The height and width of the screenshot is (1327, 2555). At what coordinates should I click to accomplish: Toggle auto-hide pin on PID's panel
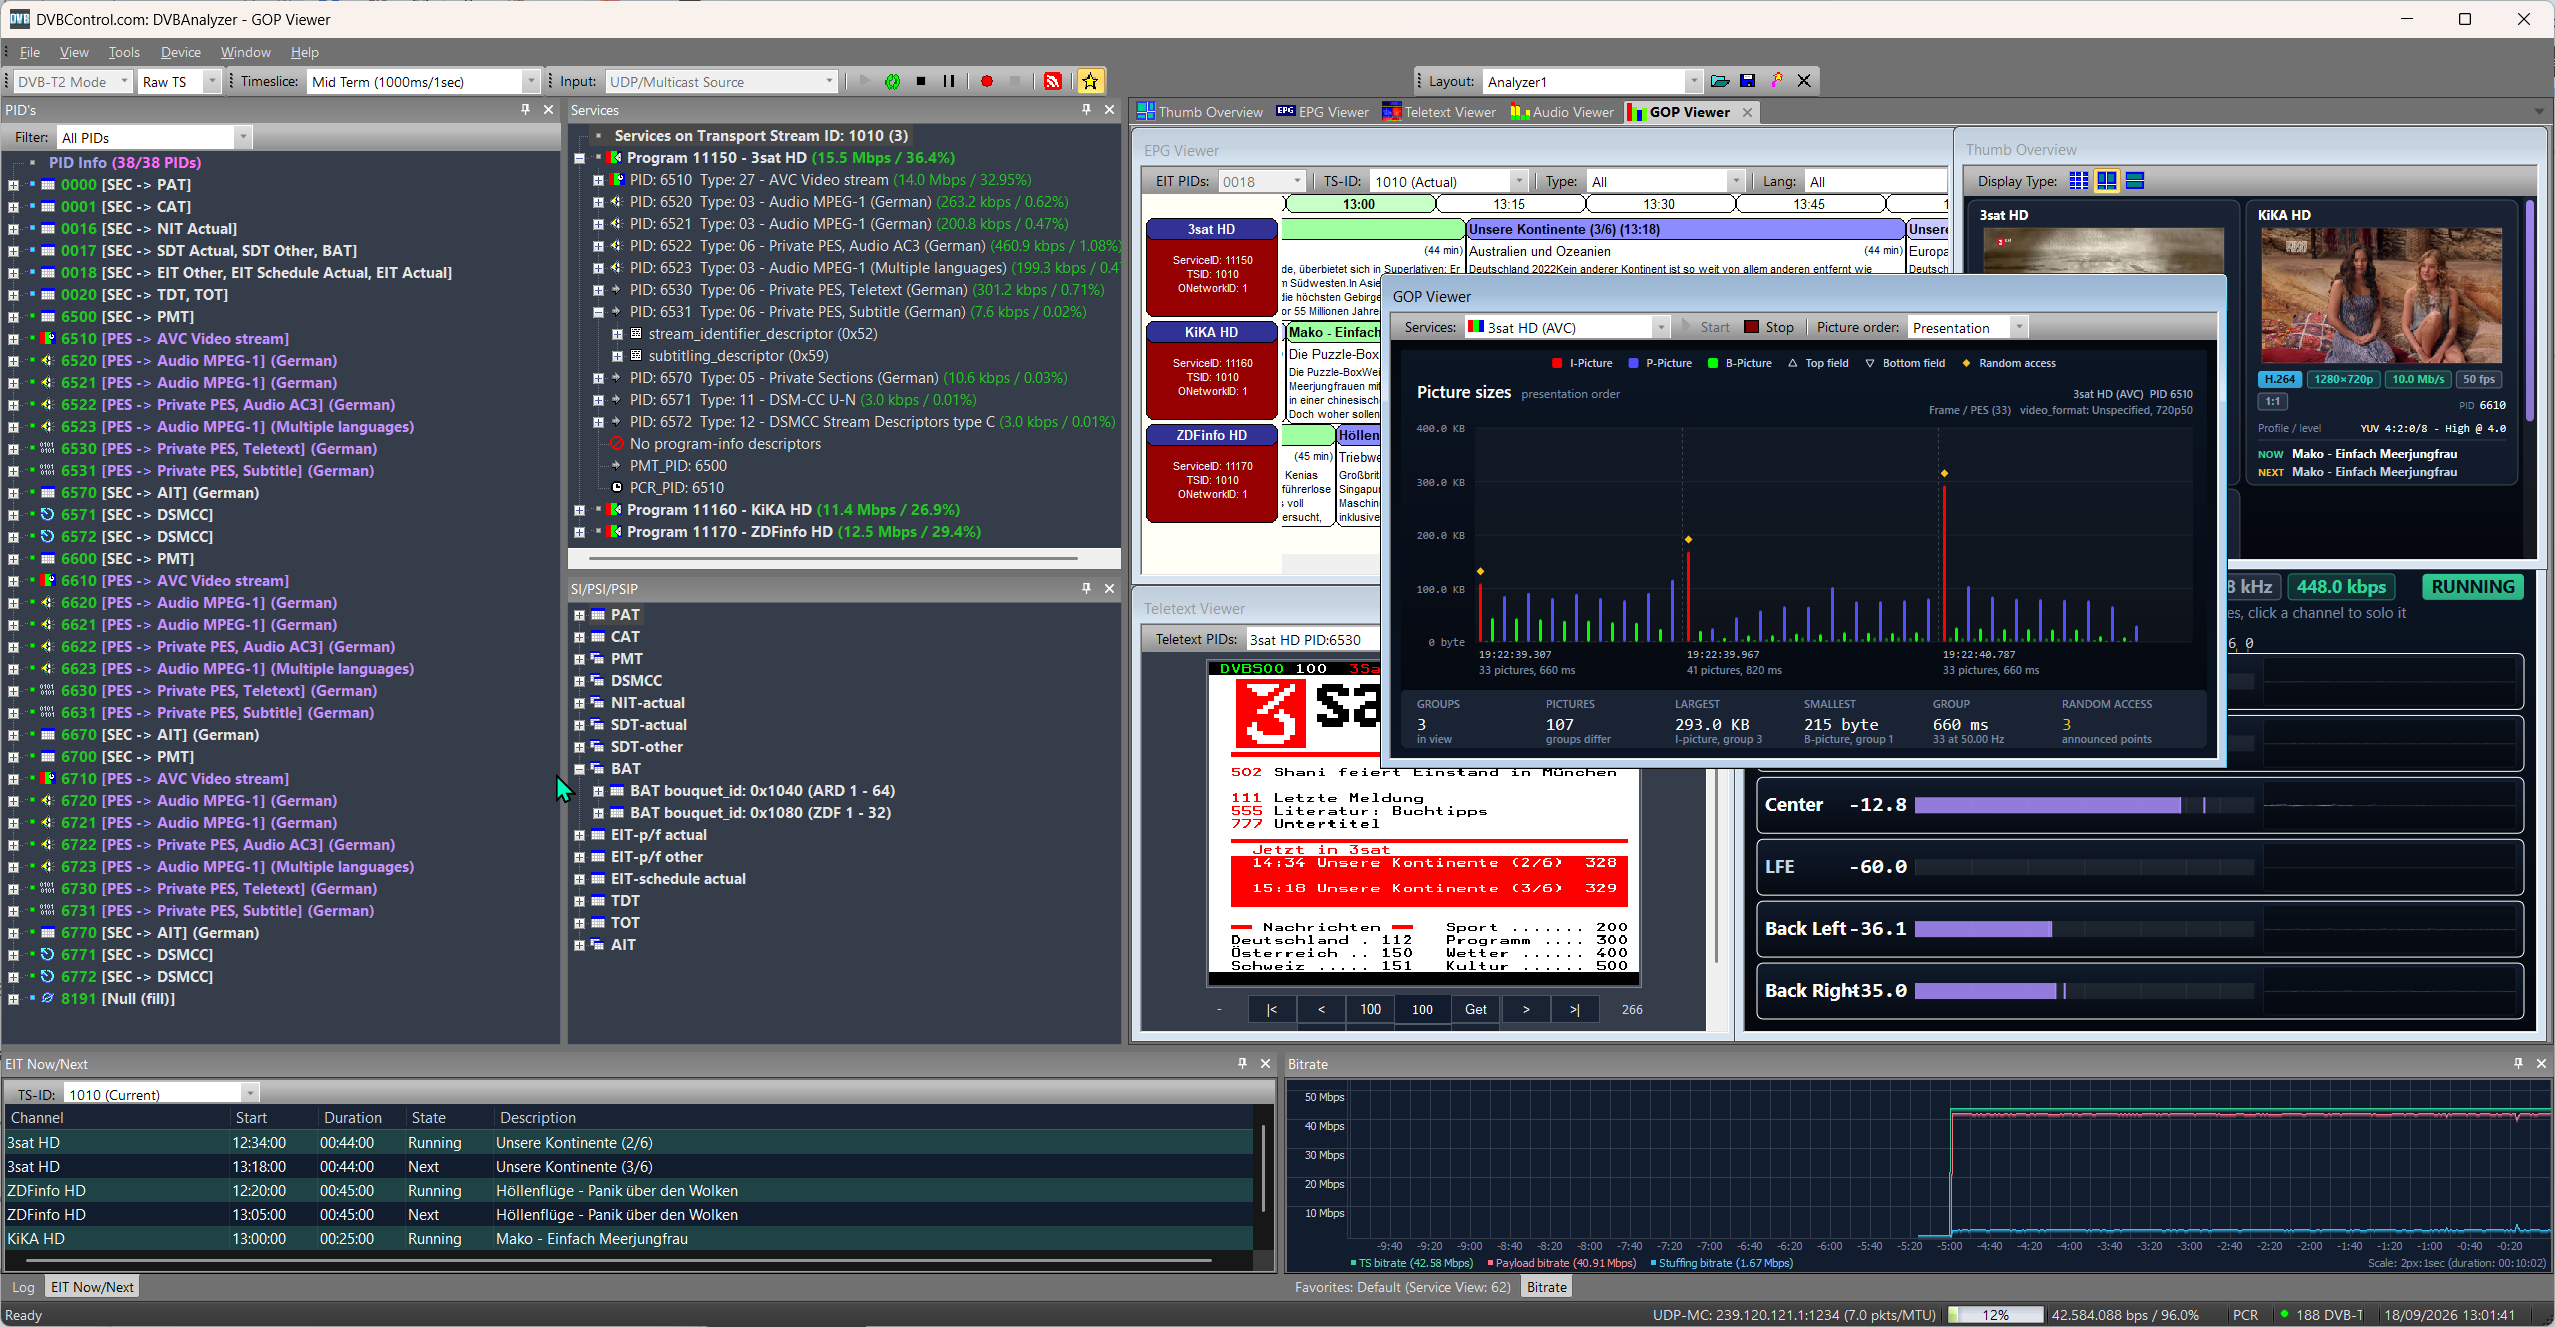(x=525, y=110)
